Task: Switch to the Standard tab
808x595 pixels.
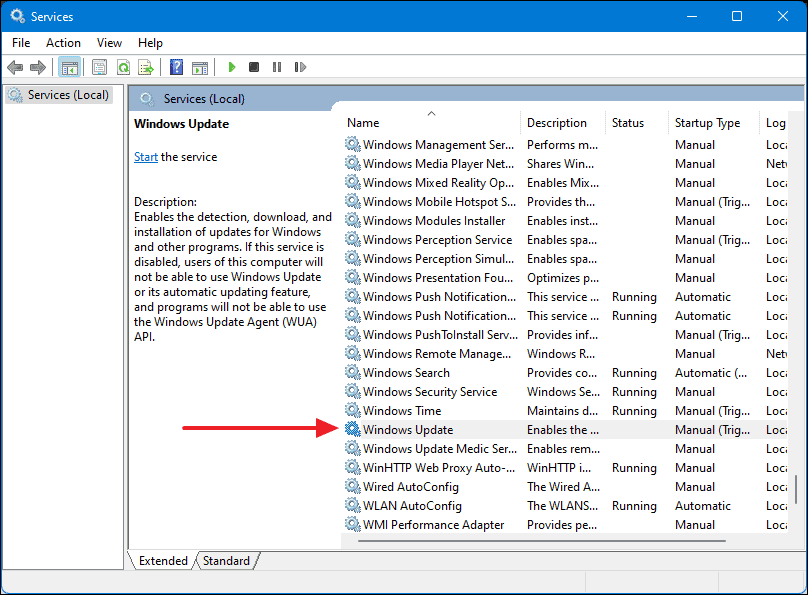Action: click(x=226, y=560)
